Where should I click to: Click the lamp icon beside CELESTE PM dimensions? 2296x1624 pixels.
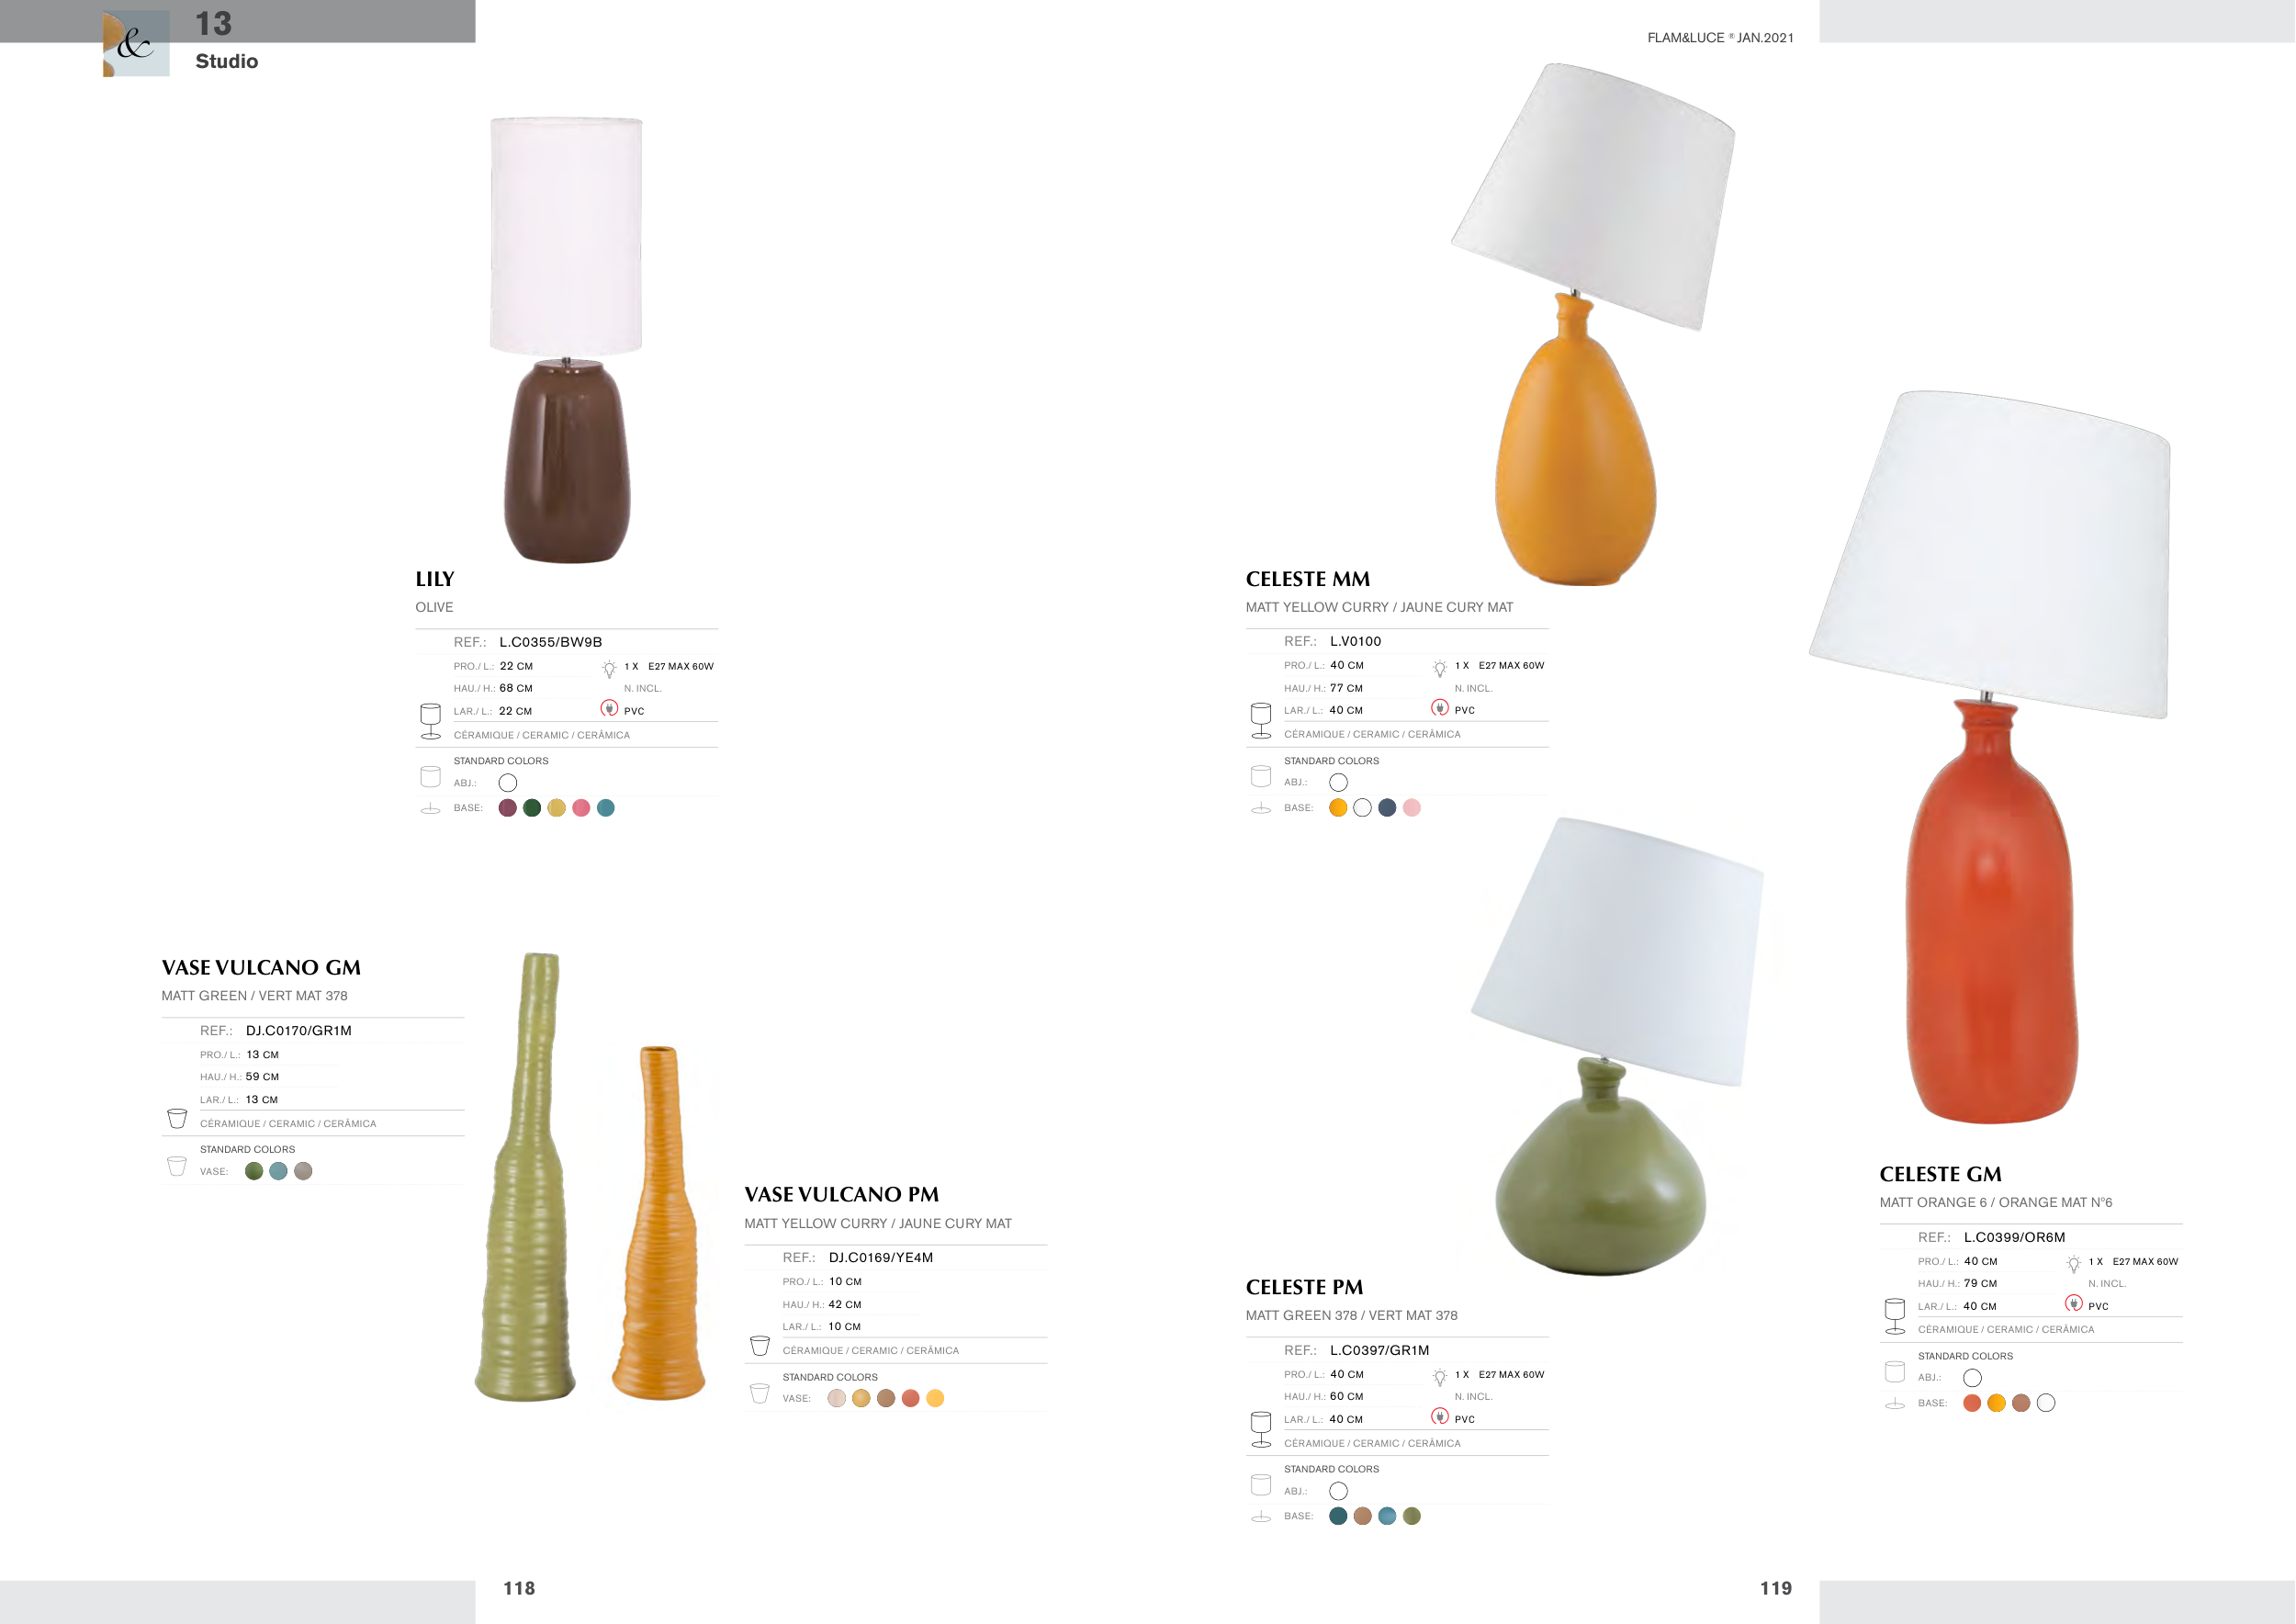1261,1429
